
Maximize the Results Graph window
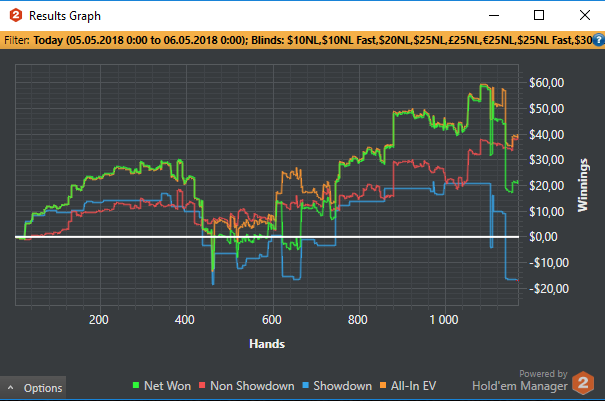pos(539,15)
